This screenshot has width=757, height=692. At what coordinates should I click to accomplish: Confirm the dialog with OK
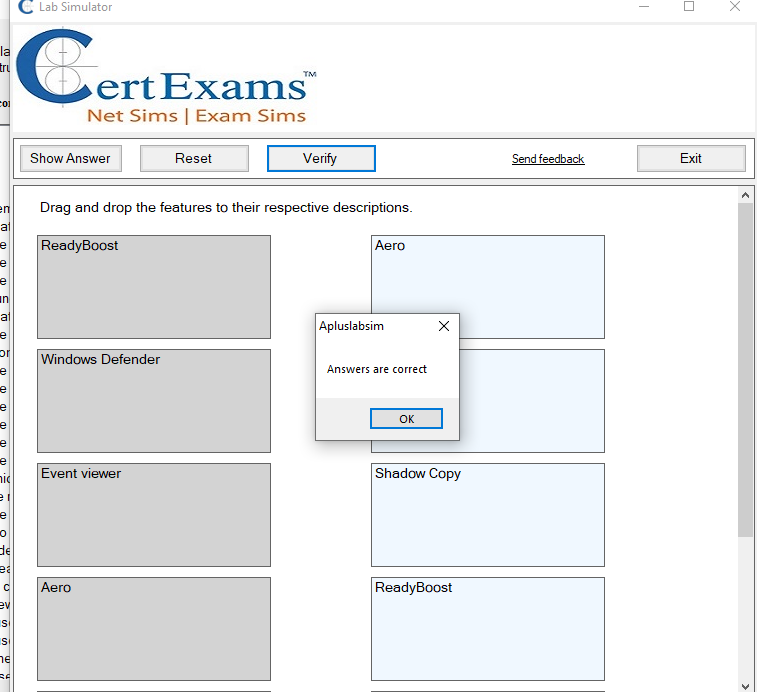click(406, 419)
